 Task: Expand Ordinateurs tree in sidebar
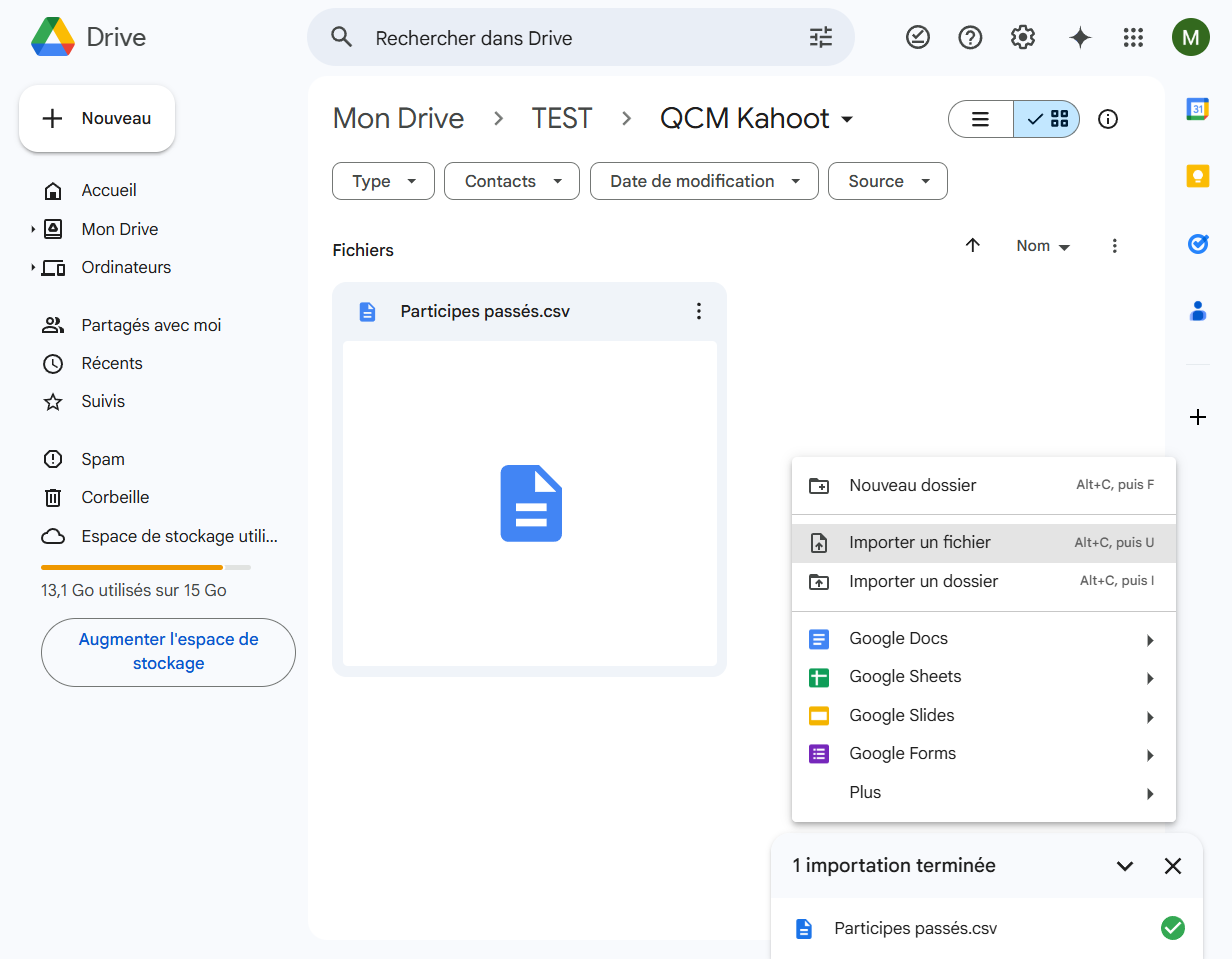[33, 267]
